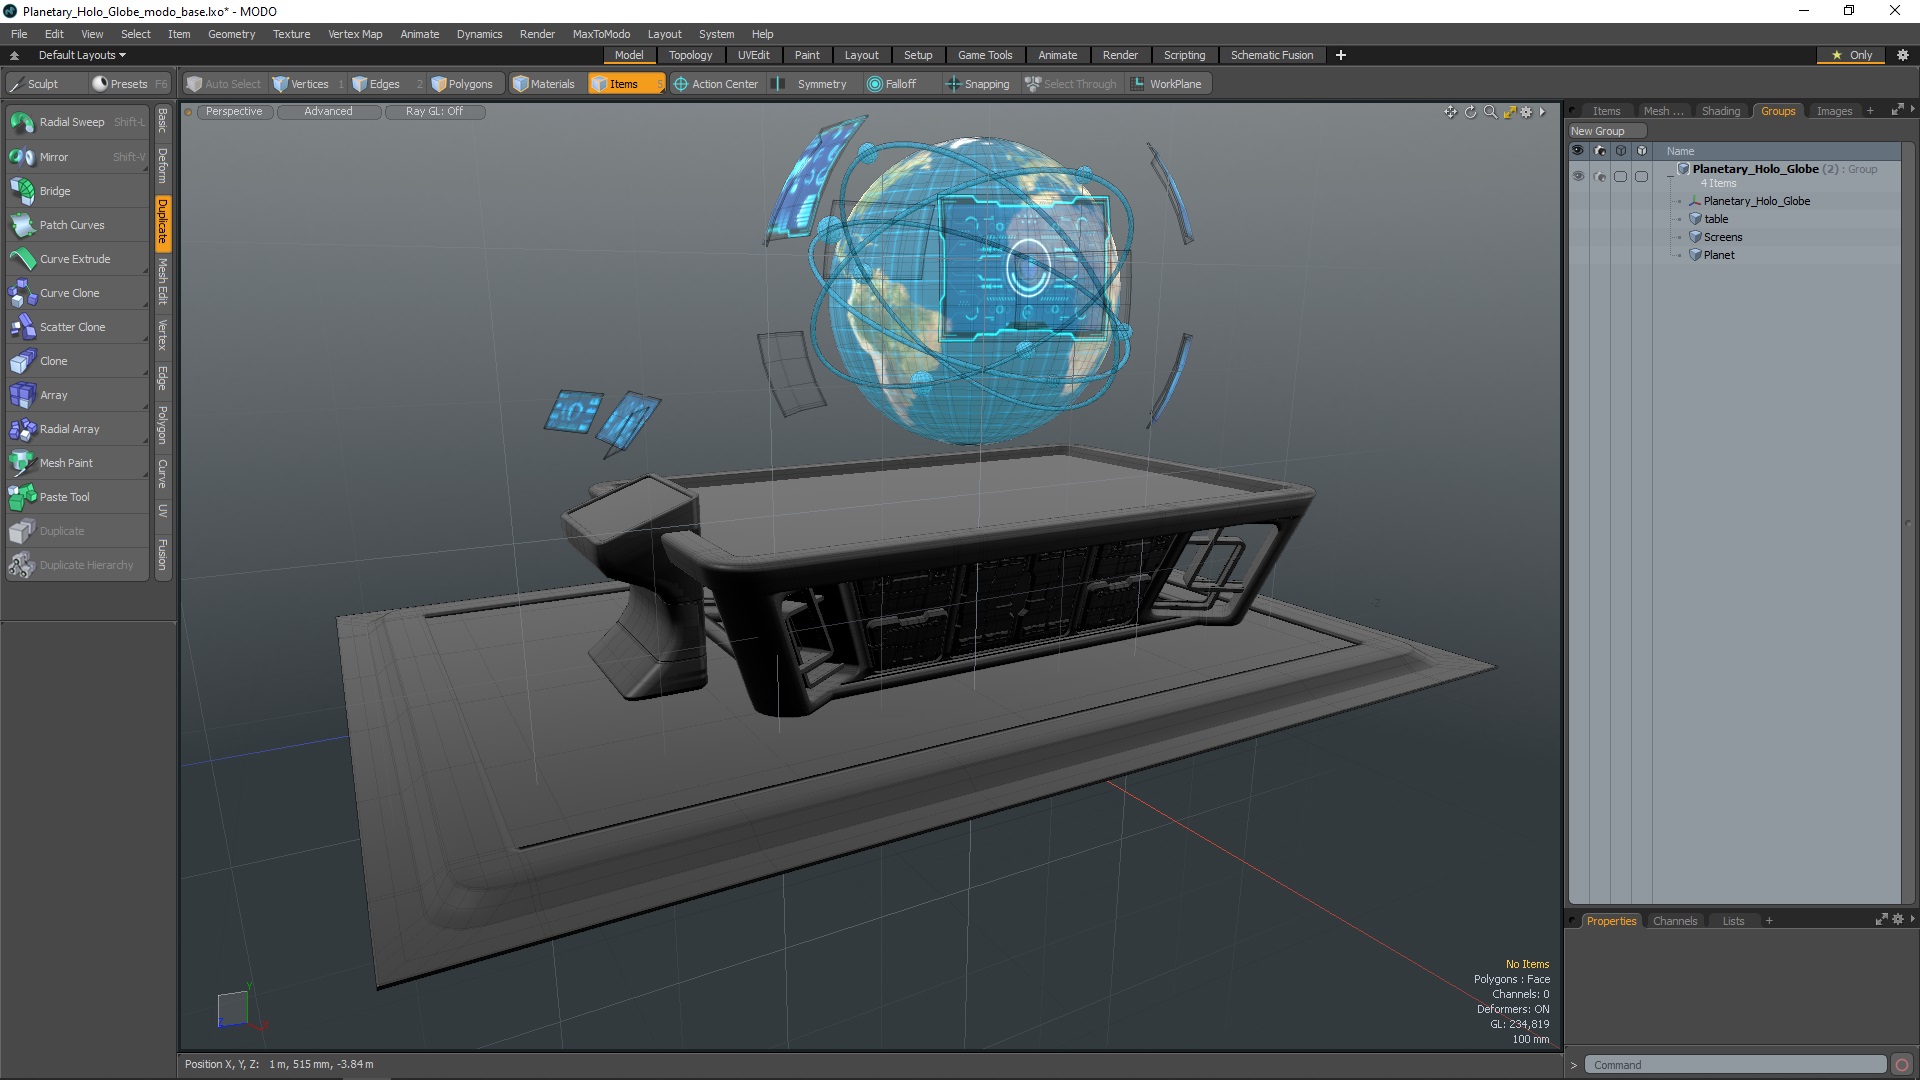Click the viewport zoom magnifier icon
The image size is (1920, 1080).
tap(1490, 112)
